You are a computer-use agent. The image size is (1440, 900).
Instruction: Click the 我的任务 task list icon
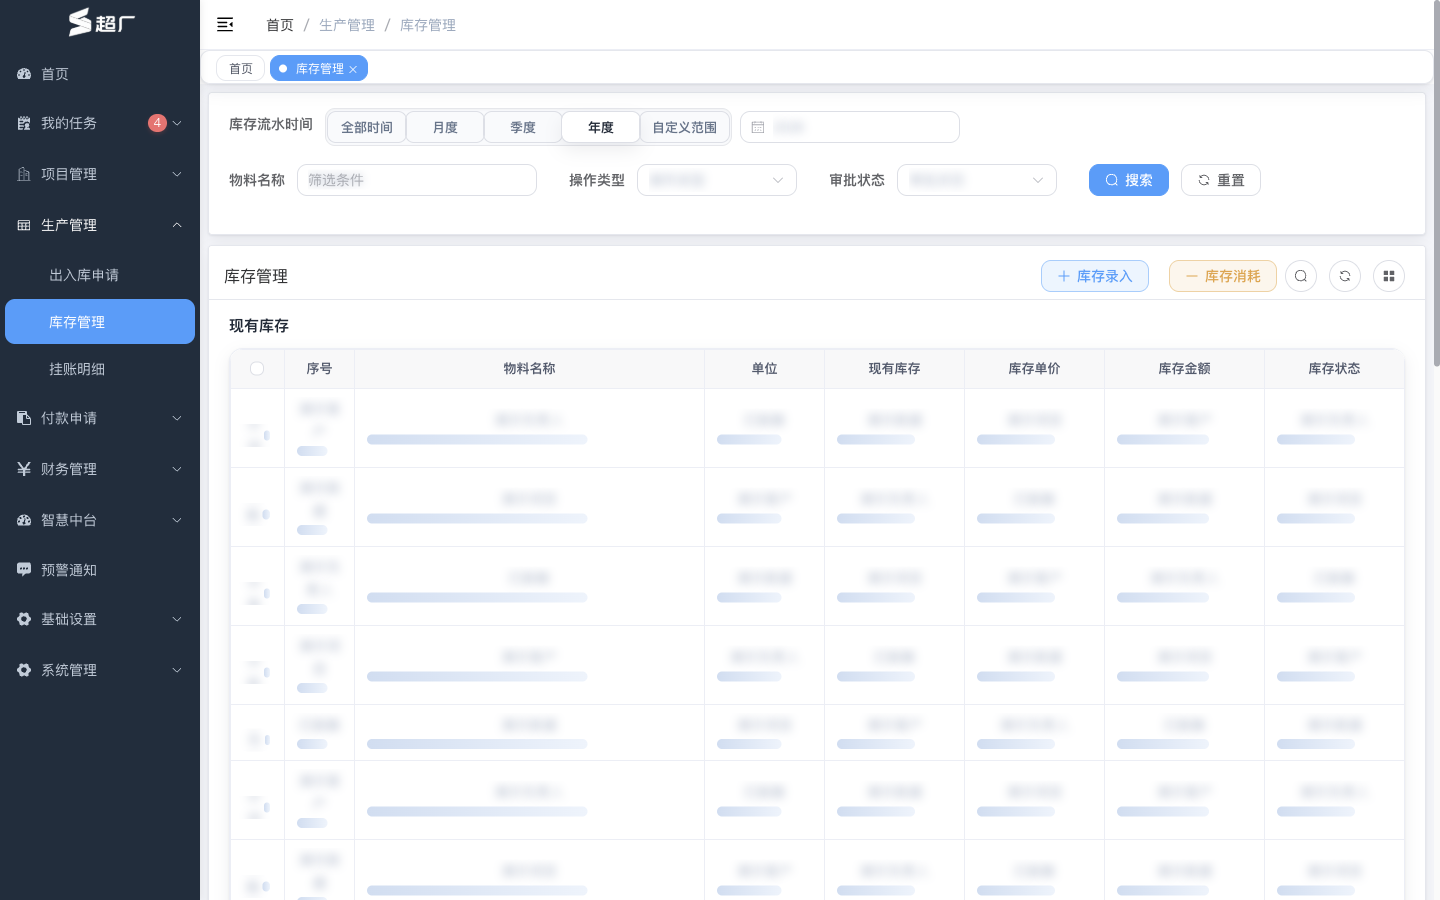pos(24,123)
